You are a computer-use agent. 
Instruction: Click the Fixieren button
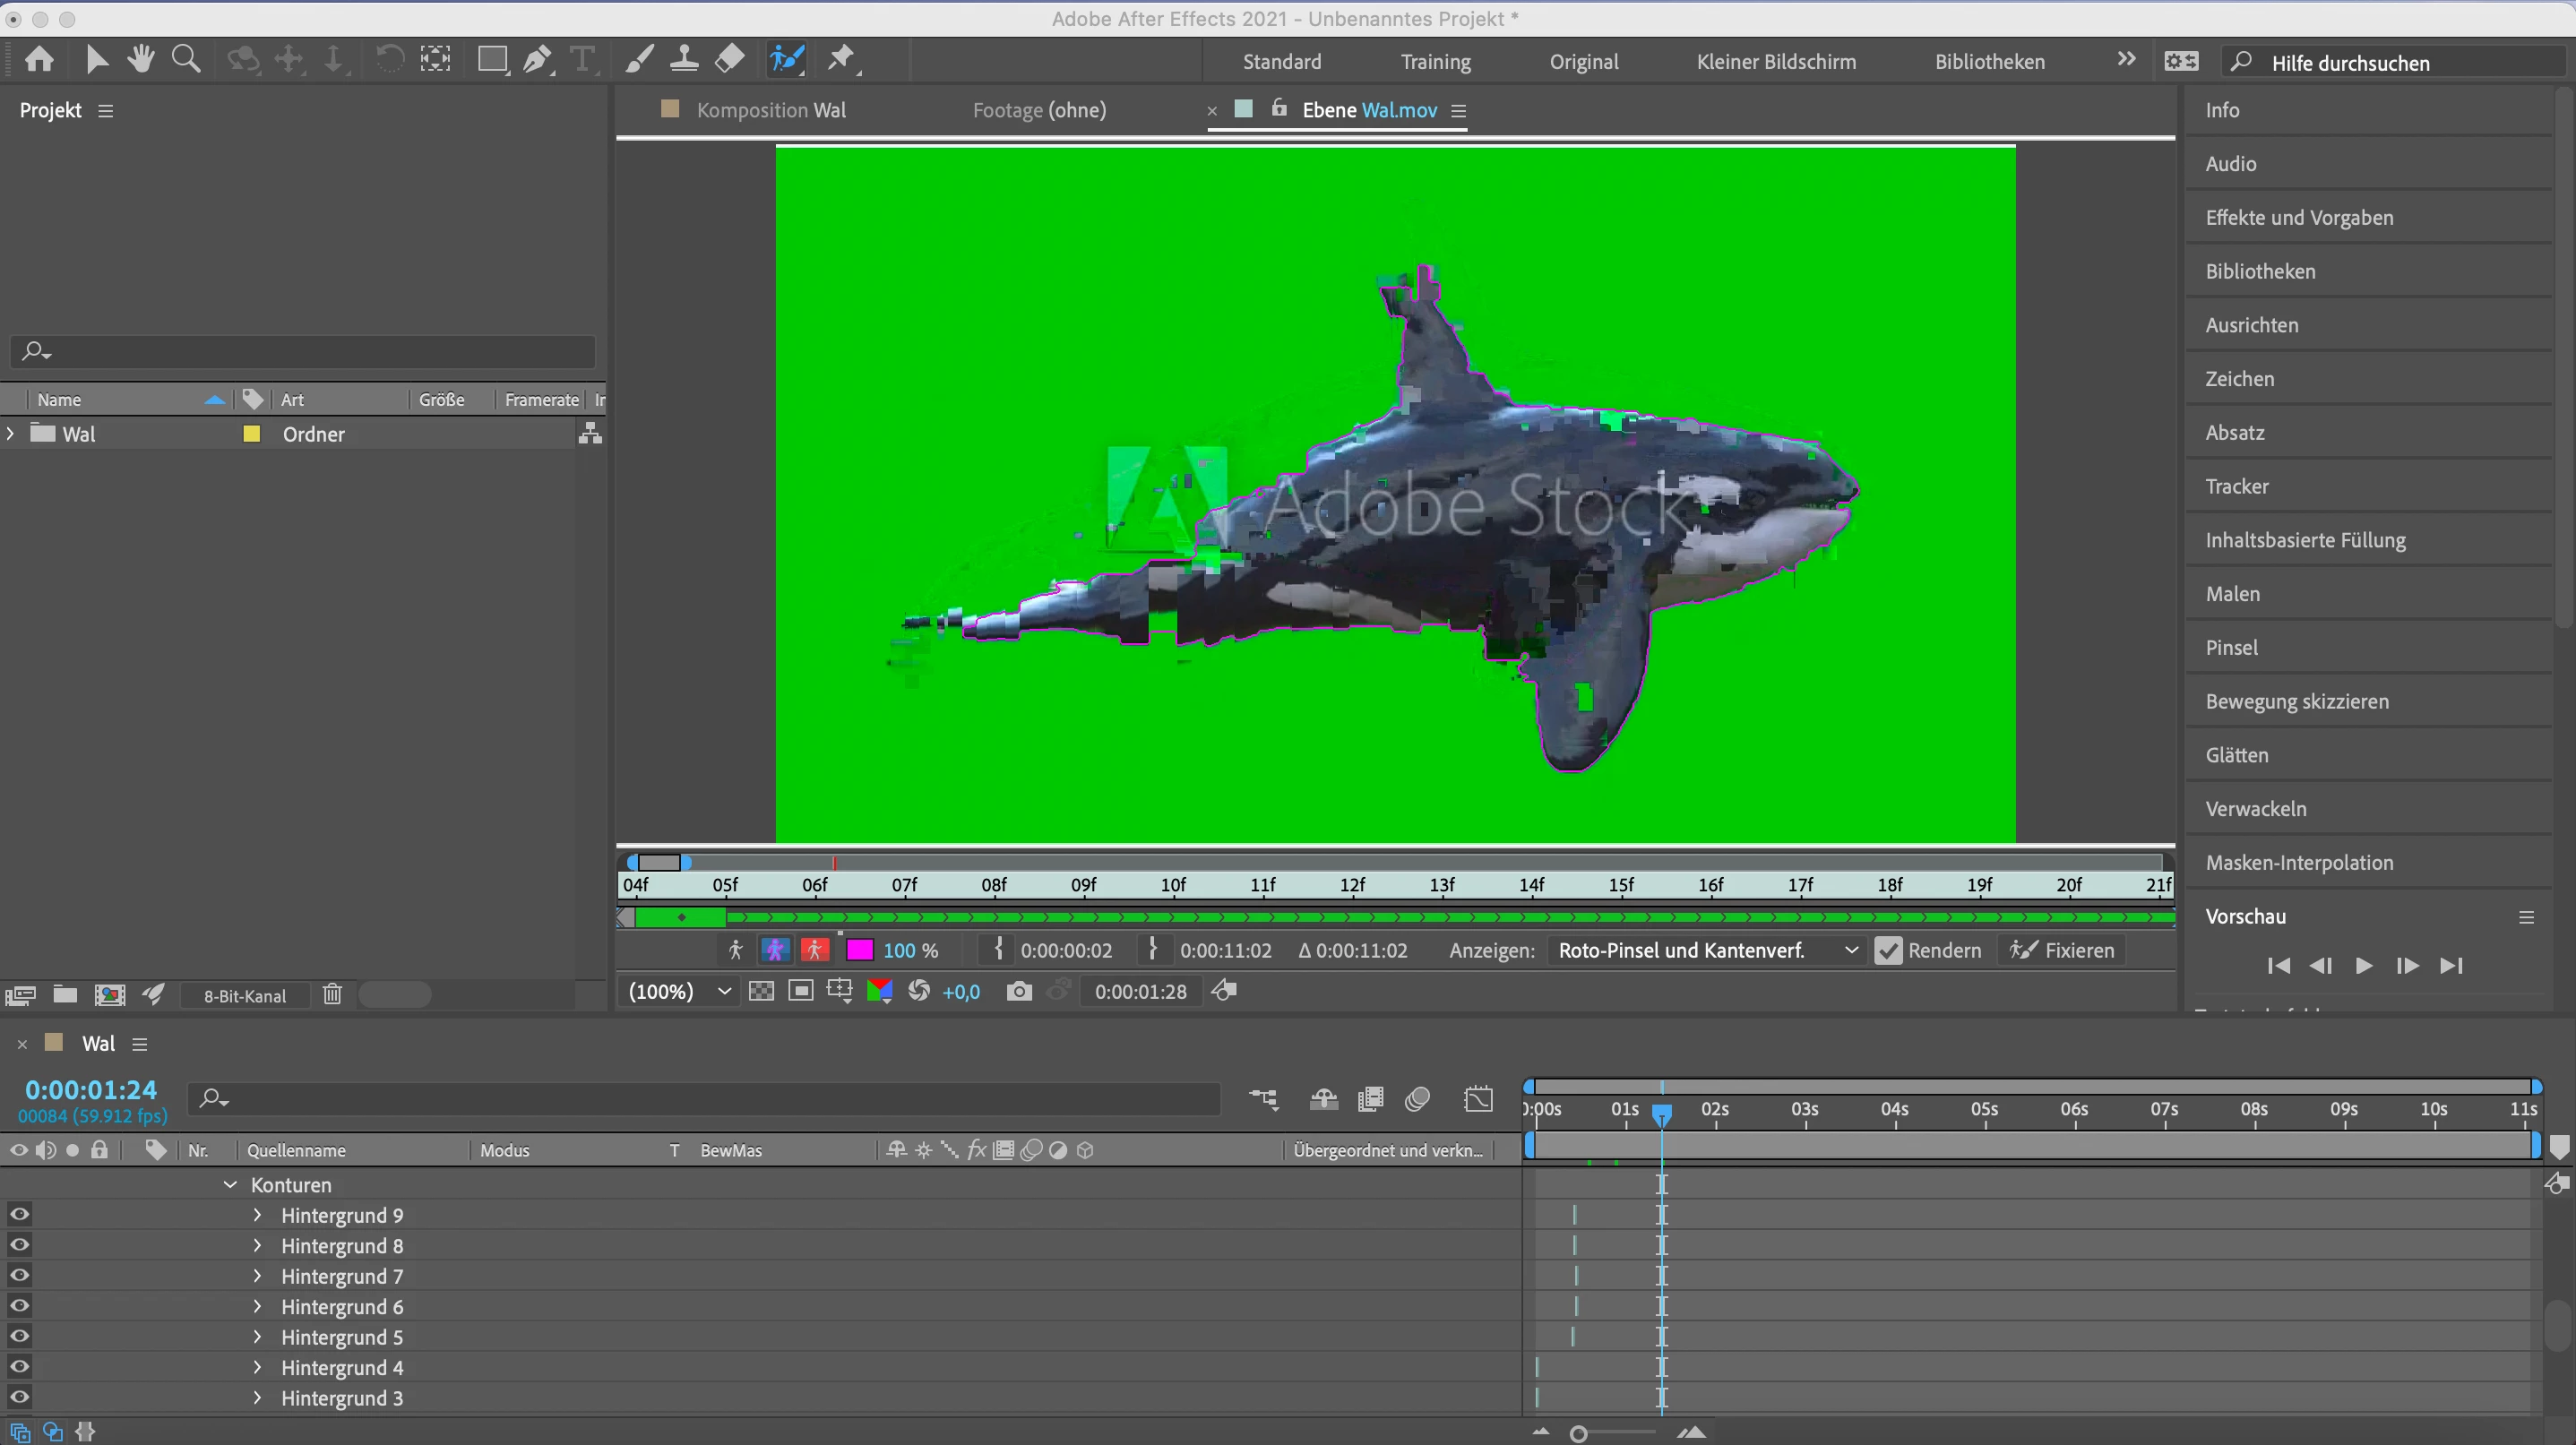(x=2063, y=951)
